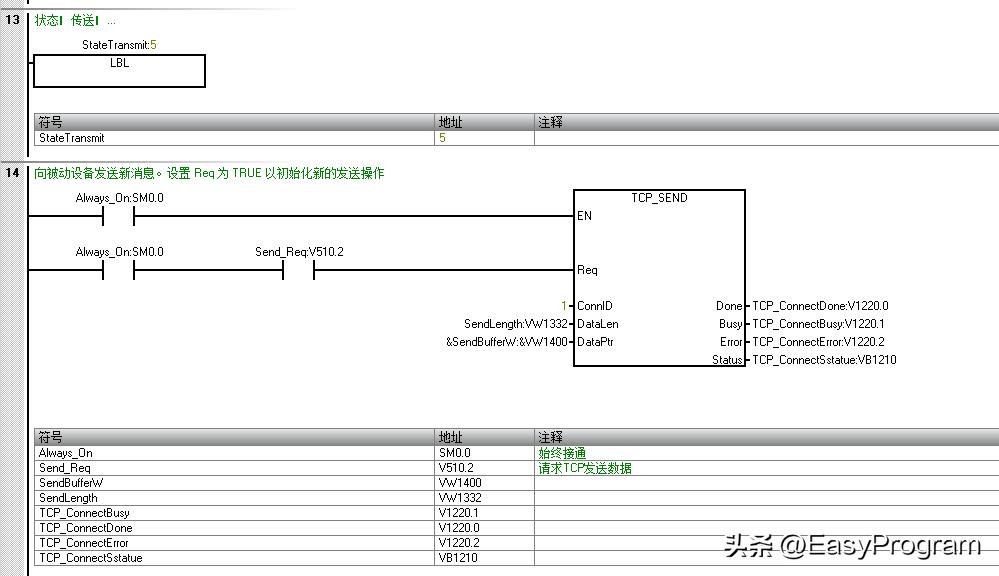This screenshot has height=576, width=999.
Task: Select the SendBufferW symbol cell in the table
Action: pos(234,483)
